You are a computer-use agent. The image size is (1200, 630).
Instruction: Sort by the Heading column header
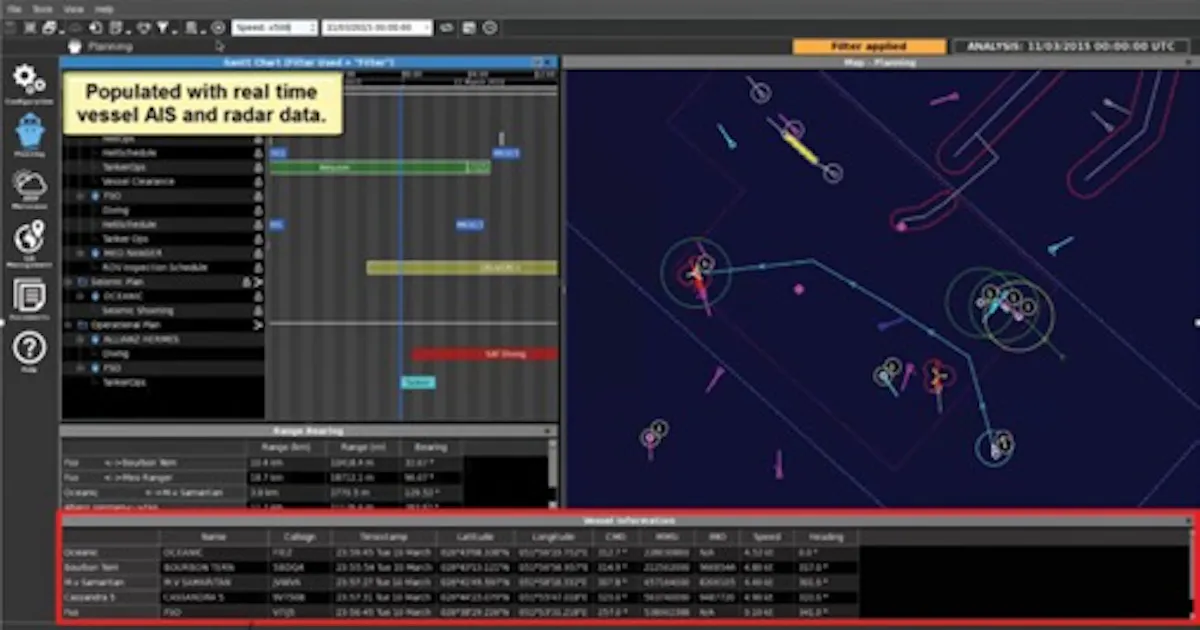pos(826,537)
